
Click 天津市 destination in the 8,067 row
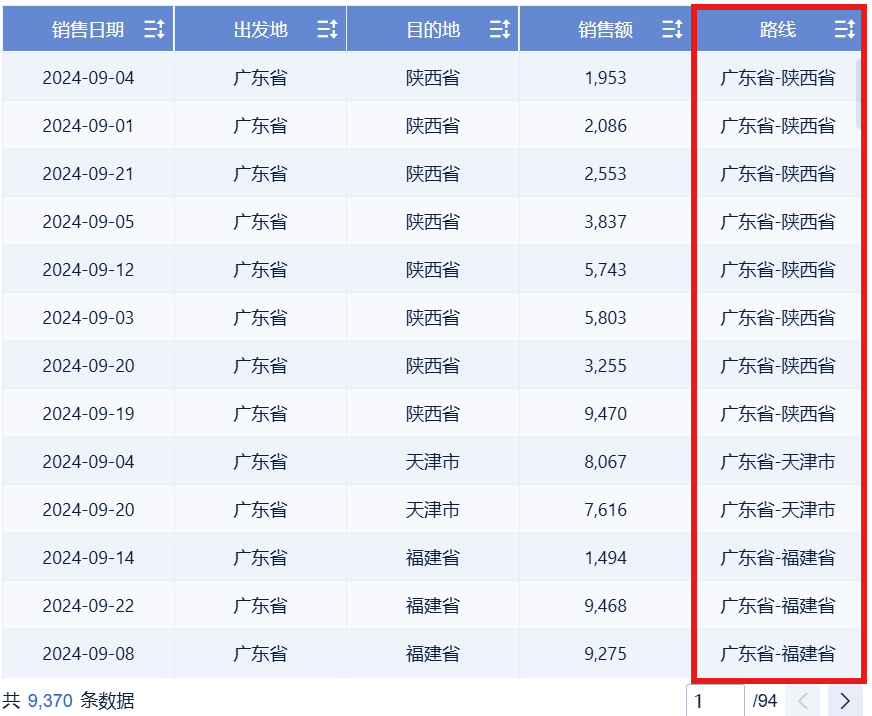point(433,462)
